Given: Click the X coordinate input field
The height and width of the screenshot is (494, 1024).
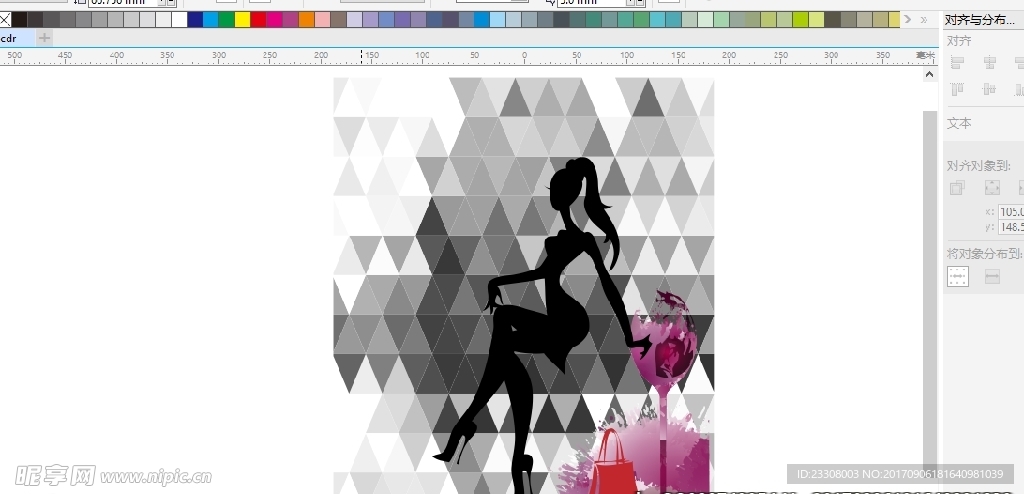Looking at the screenshot, I should (1010, 212).
